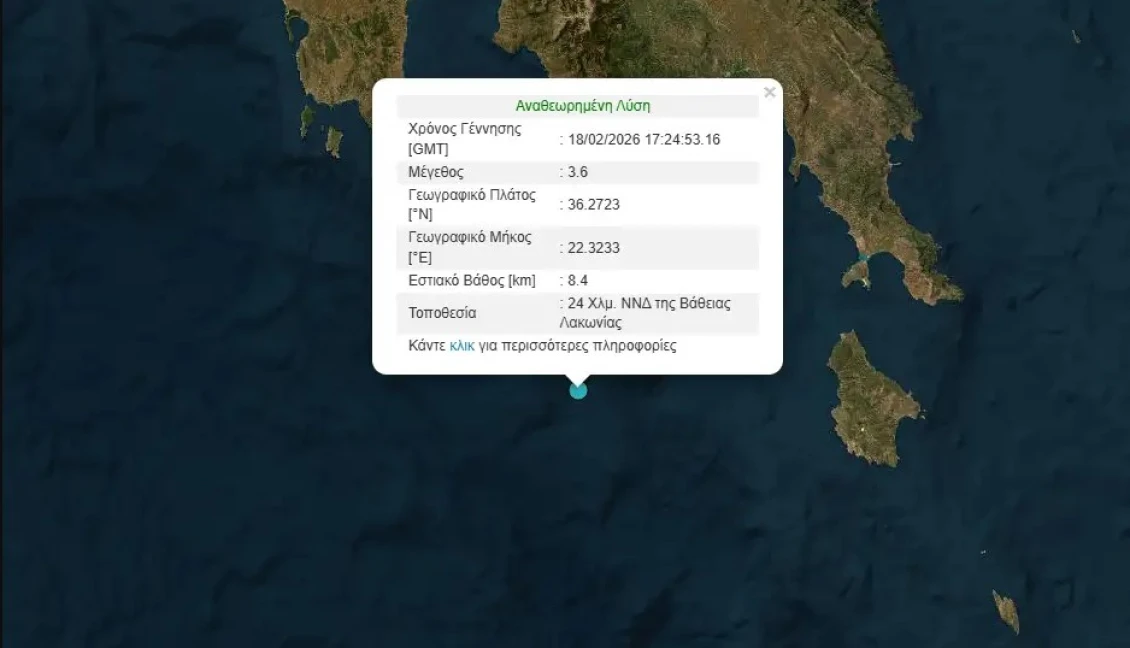Click the small Antikythira island at bottom right
The width and height of the screenshot is (1130, 648).
point(1005,610)
